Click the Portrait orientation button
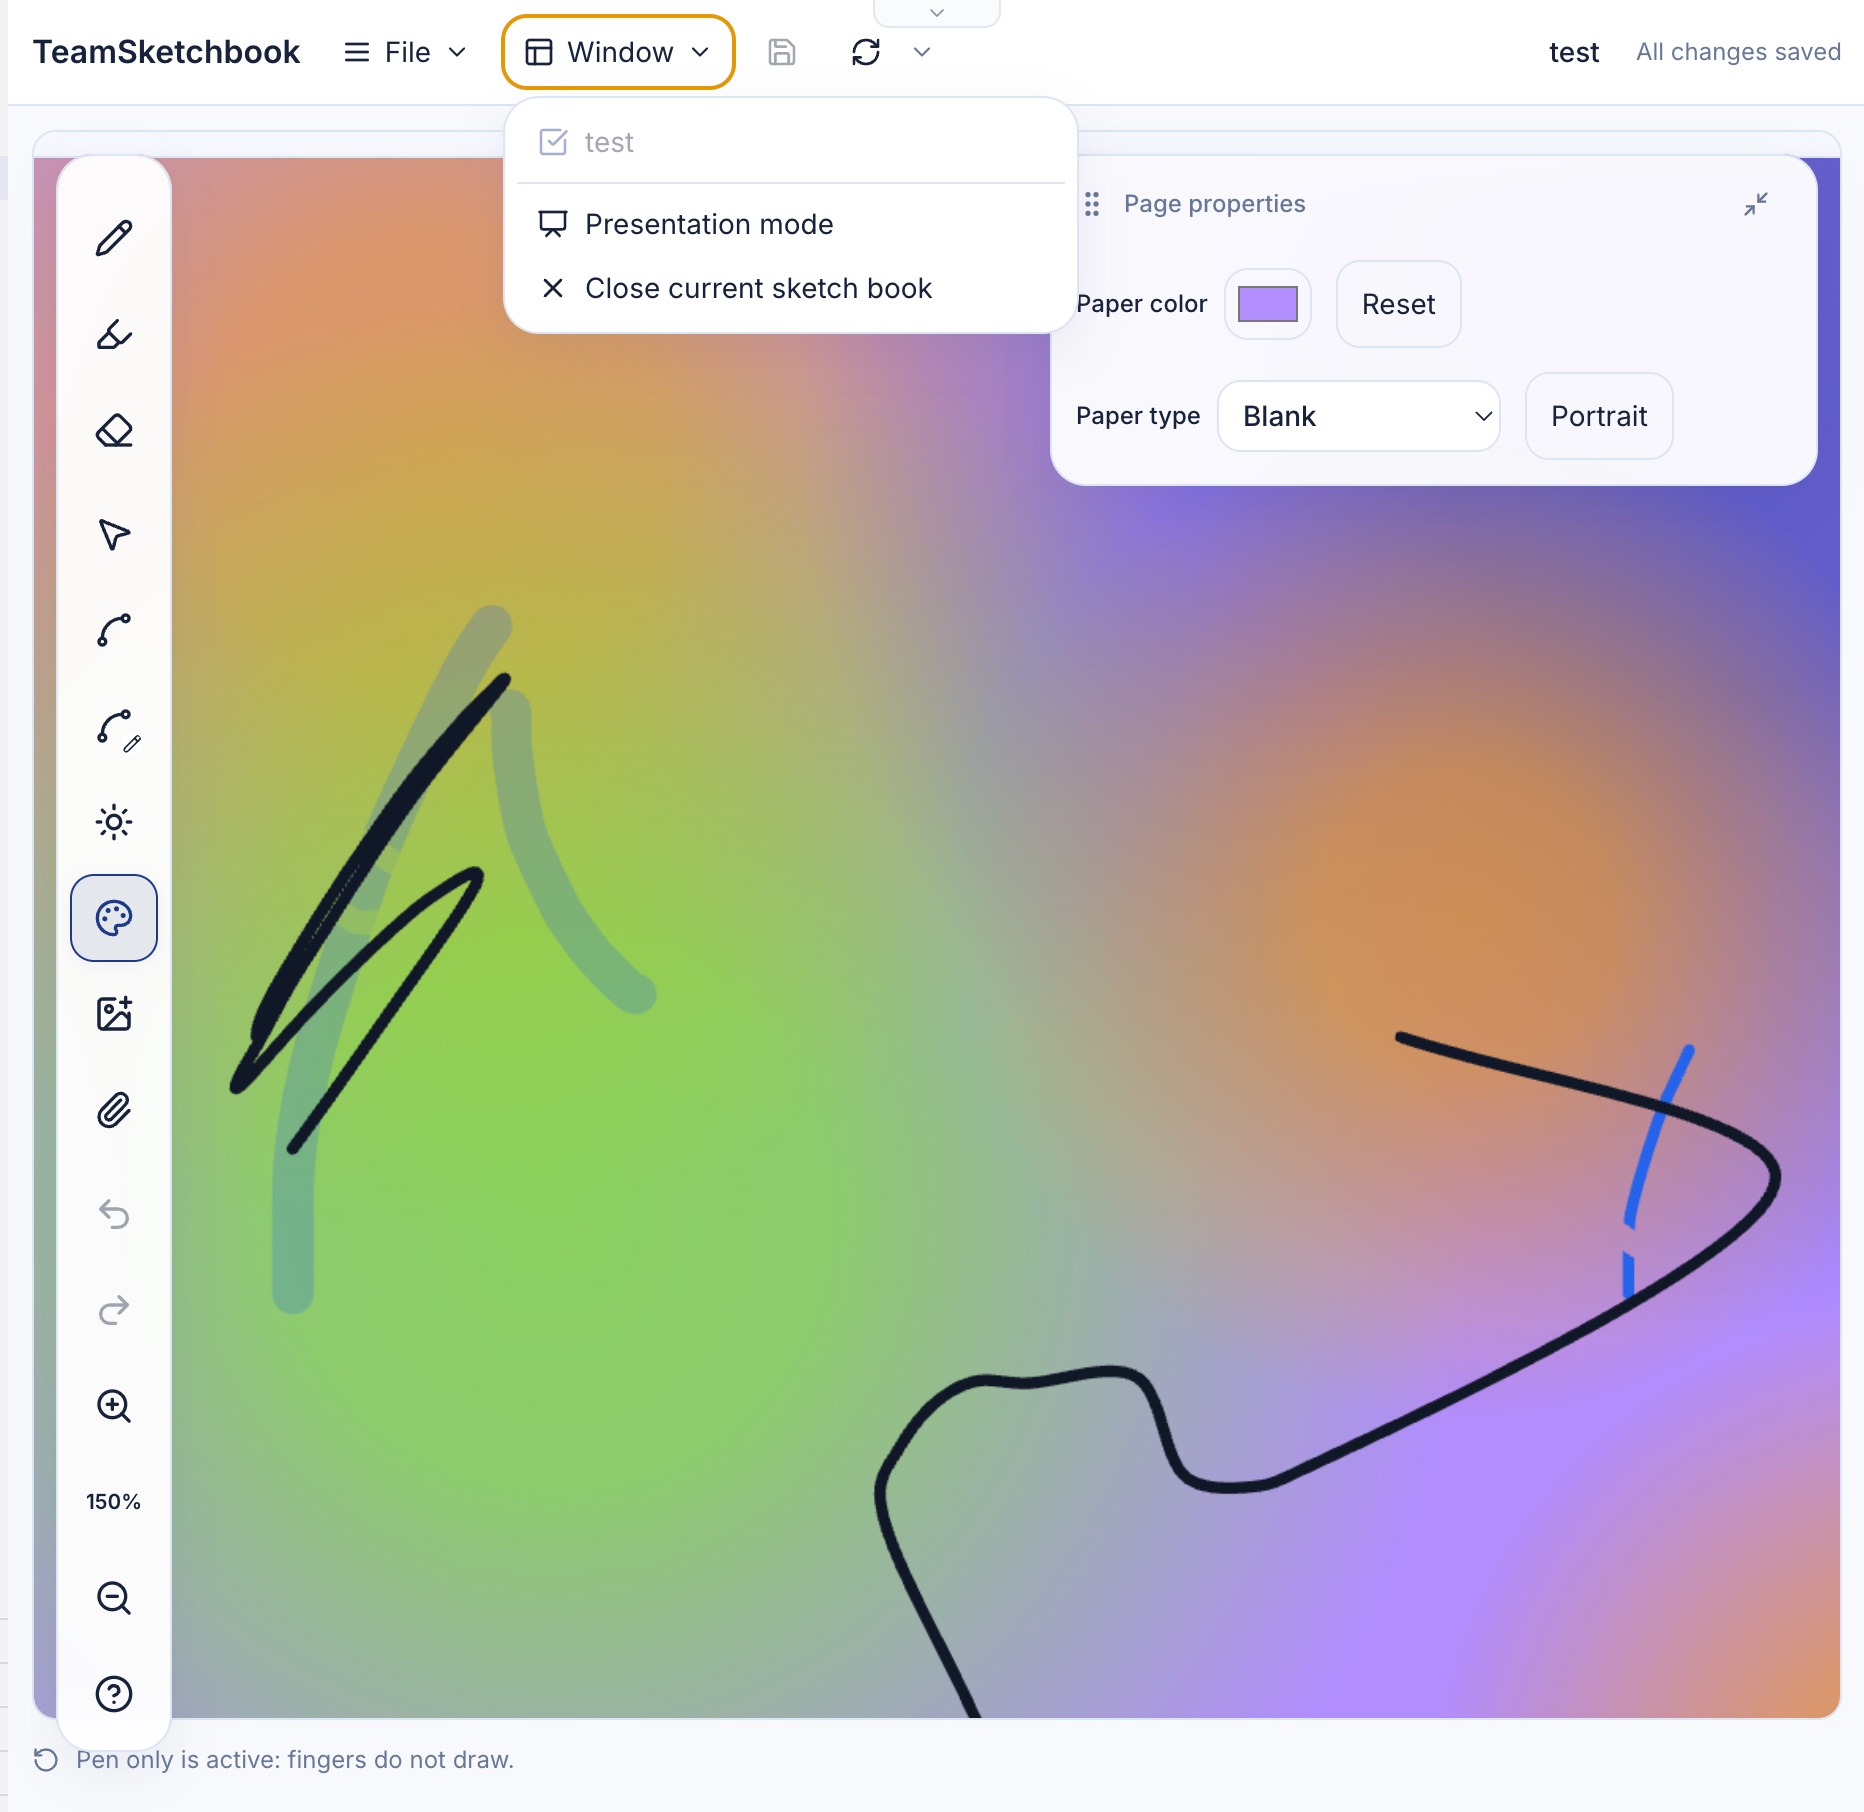The image size is (1864, 1812). tap(1598, 416)
